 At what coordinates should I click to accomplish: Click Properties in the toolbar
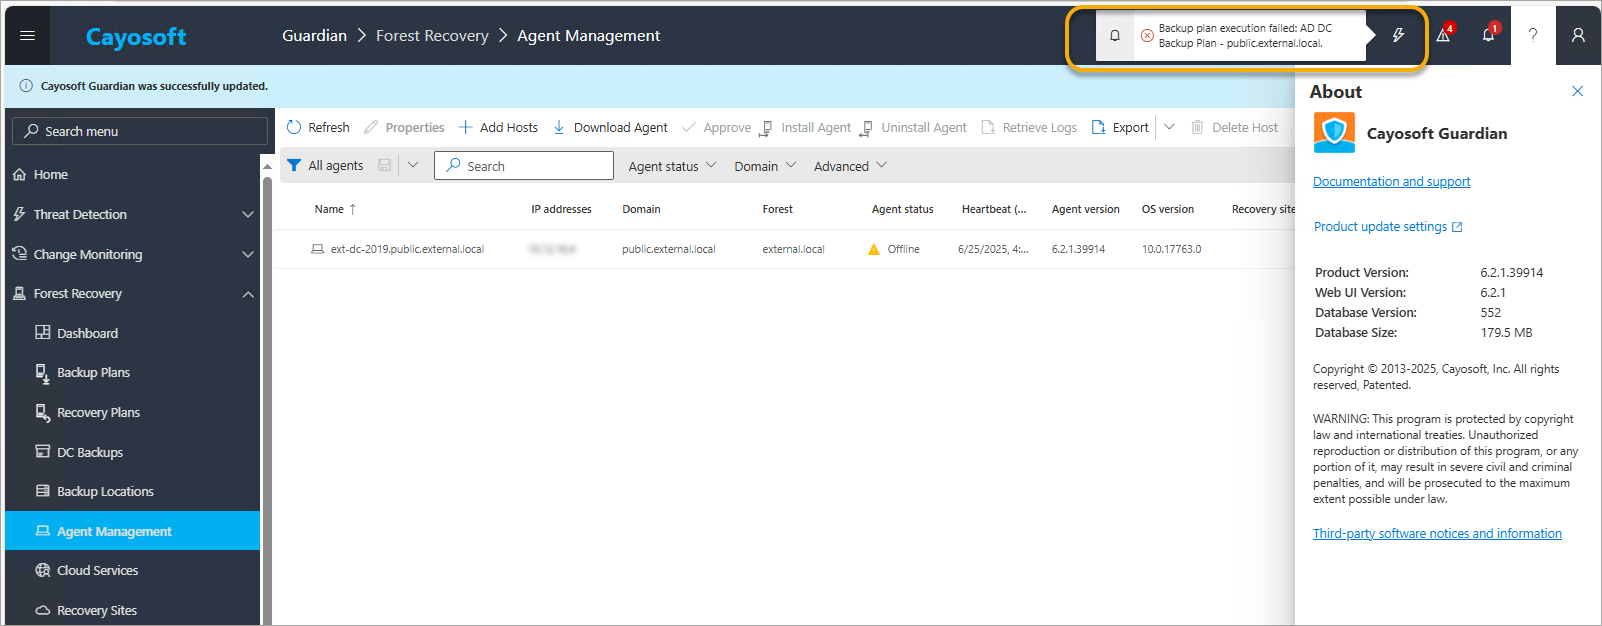(x=404, y=128)
